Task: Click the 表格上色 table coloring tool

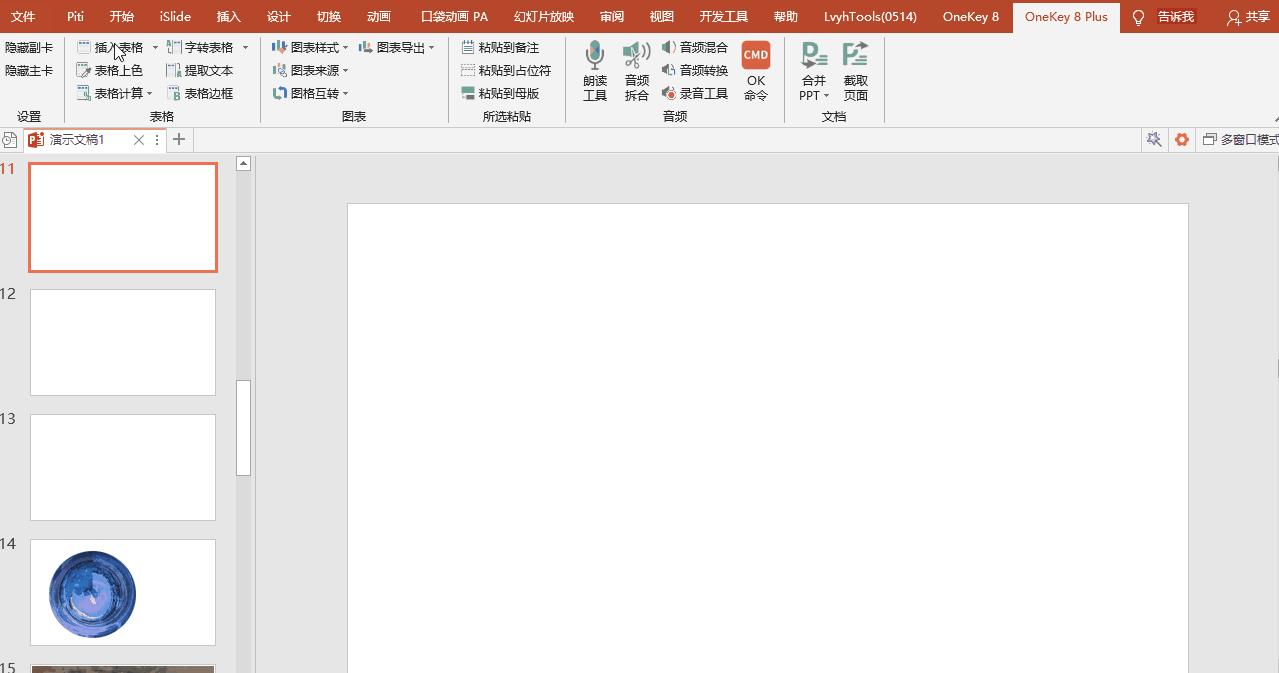Action: [110, 70]
